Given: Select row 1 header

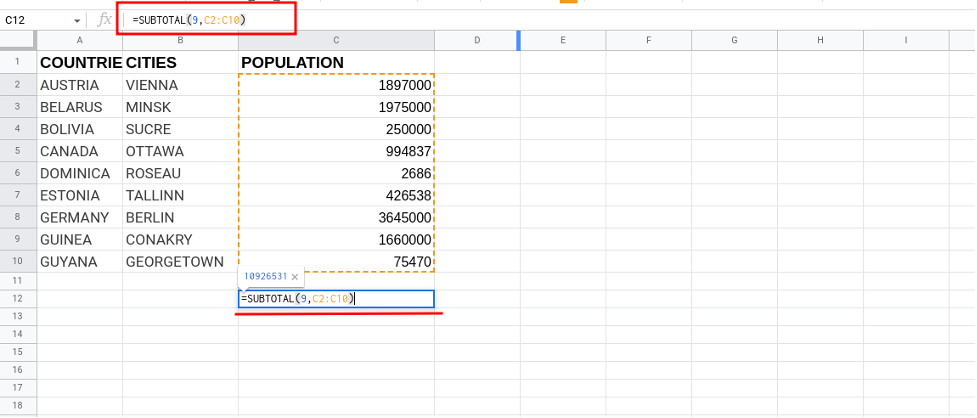Looking at the screenshot, I should pyautogui.click(x=18, y=62).
